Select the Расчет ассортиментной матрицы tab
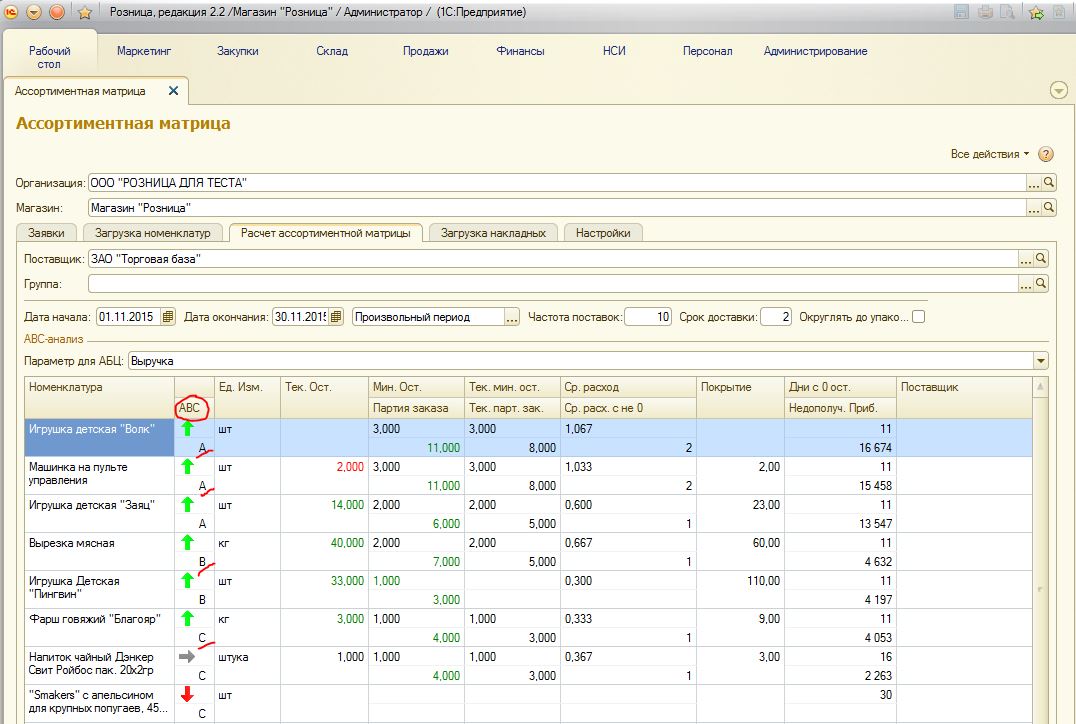The width and height of the screenshot is (1076, 724). (326, 233)
